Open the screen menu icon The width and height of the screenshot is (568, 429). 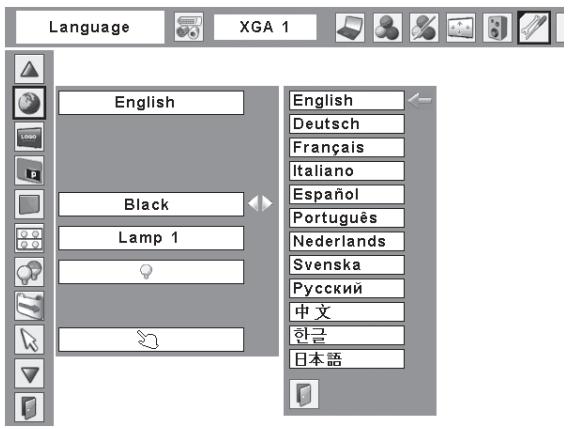pyautogui.click(x=460, y=28)
